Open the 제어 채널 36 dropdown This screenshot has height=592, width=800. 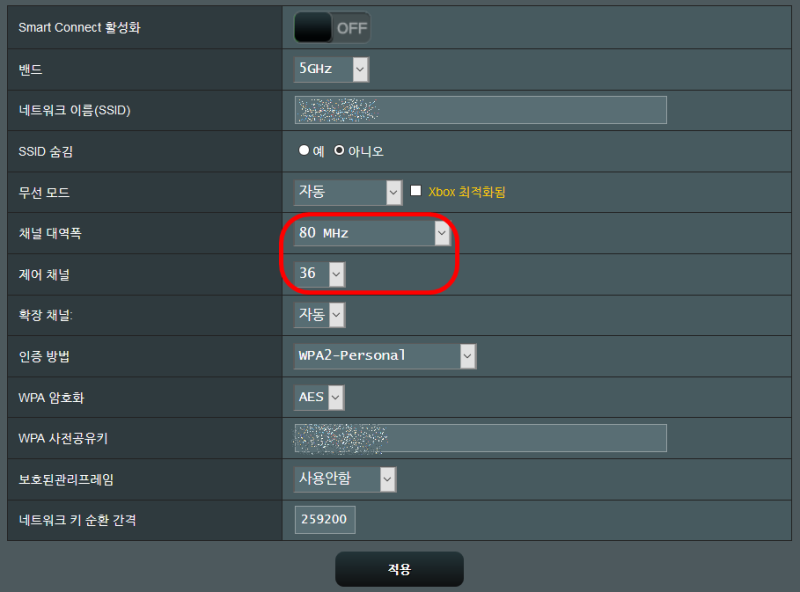[320, 274]
